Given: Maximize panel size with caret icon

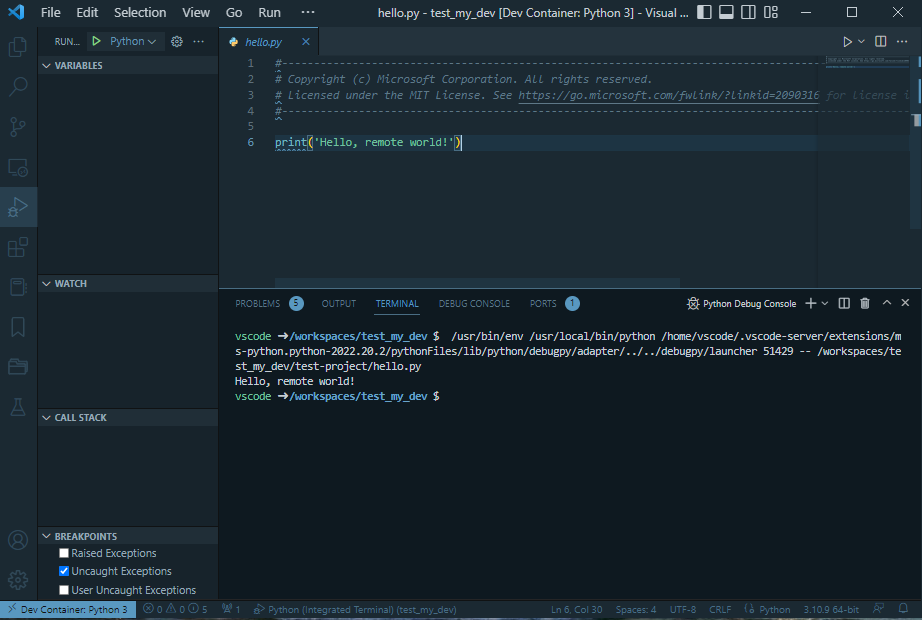Looking at the screenshot, I should pos(887,302).
